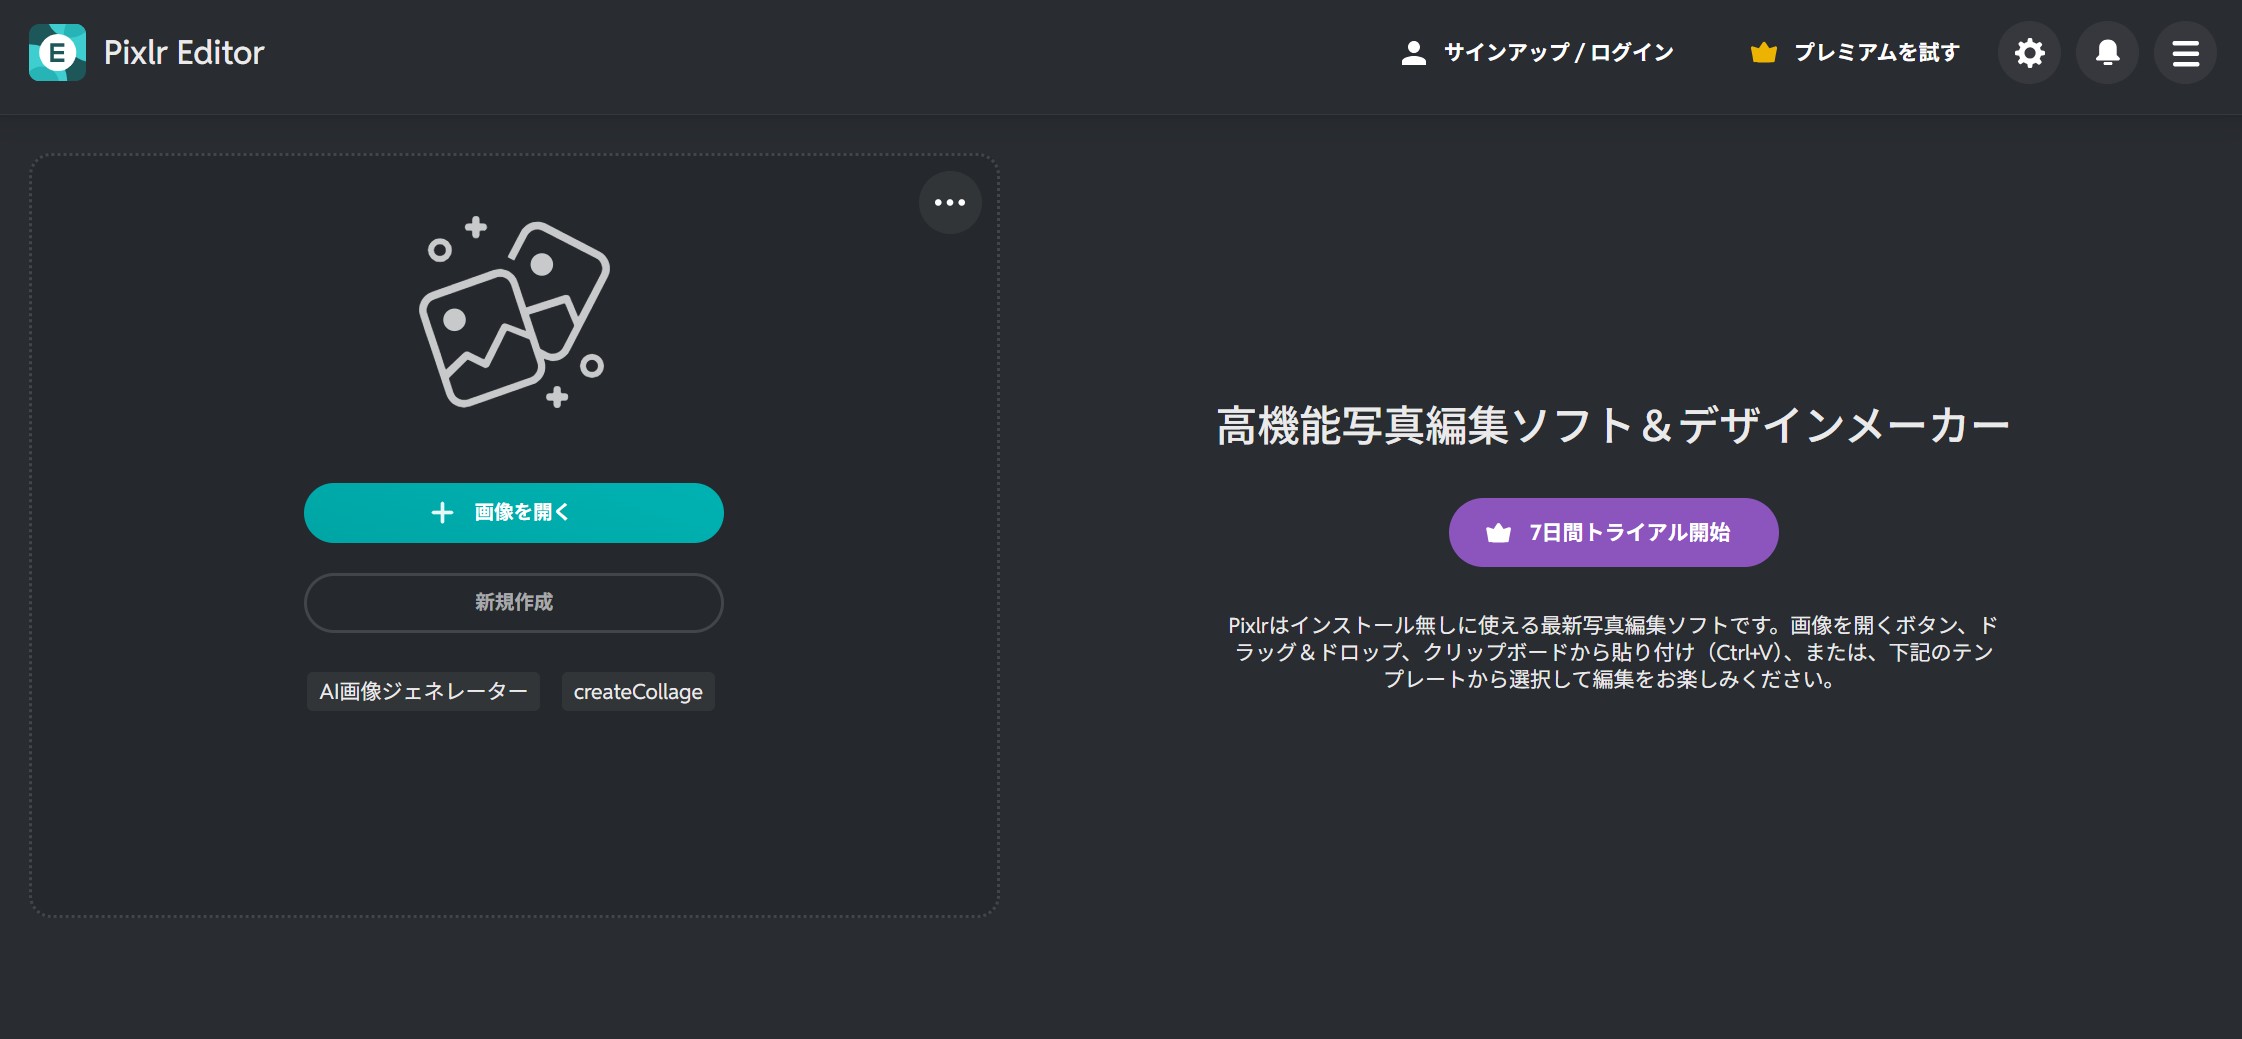Click the user profile silhouette icon
Screen dimensions: 2242x1039
coord(1413,53)
